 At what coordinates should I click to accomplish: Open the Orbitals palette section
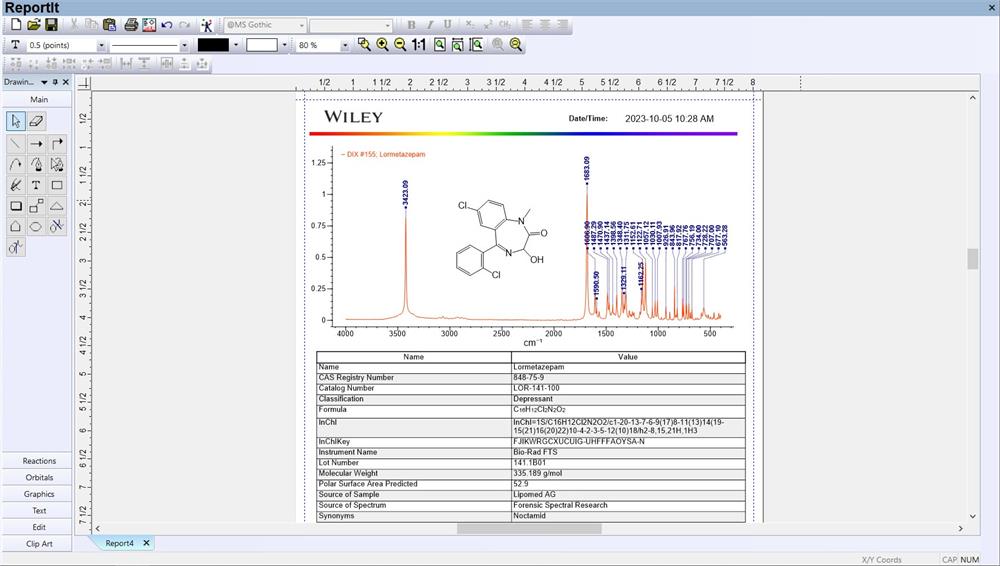point(39,478)
